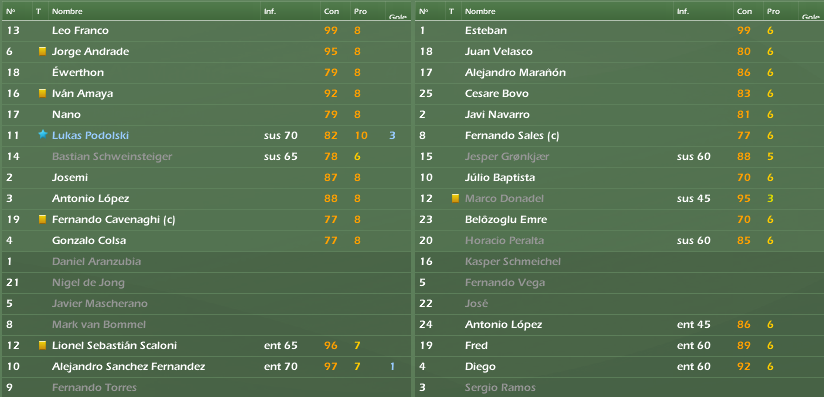Click the T column header in left table
The image size is (824, 397).
[x=38, y=11]
